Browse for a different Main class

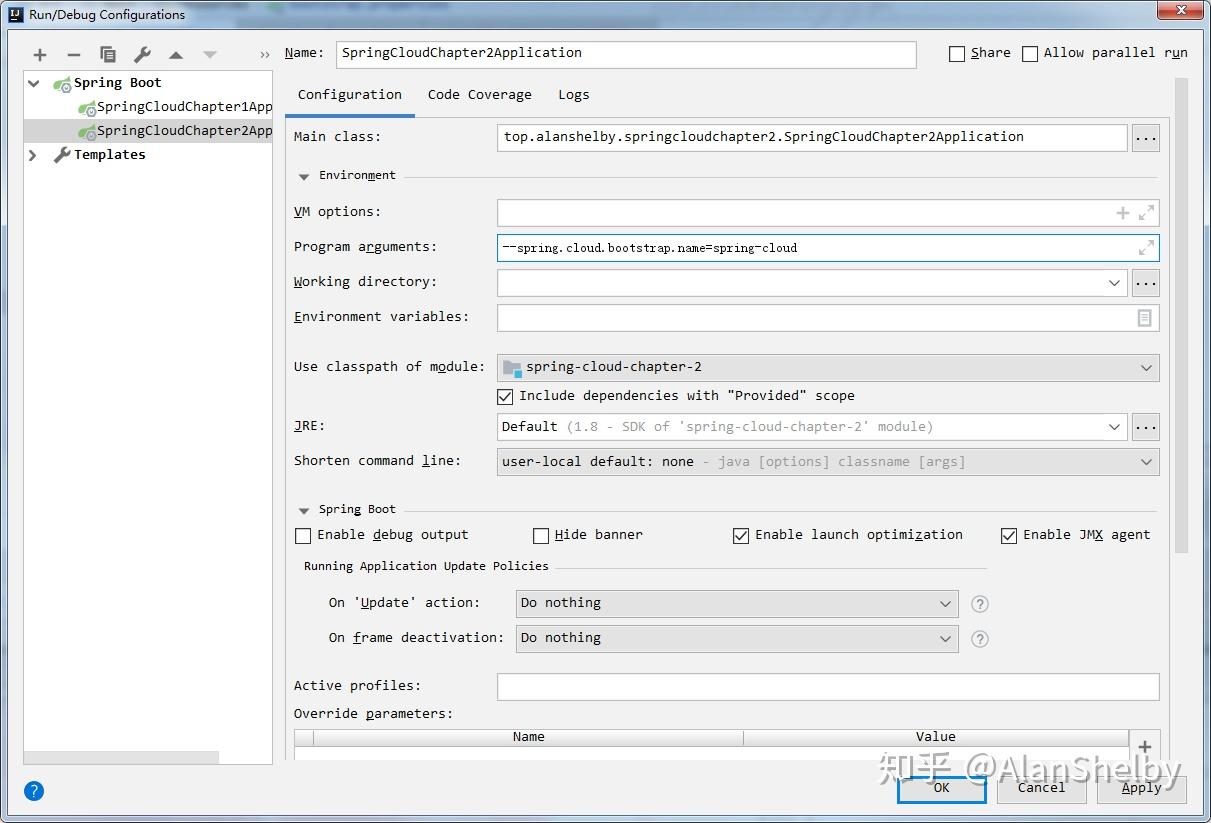click(1145, 137)
